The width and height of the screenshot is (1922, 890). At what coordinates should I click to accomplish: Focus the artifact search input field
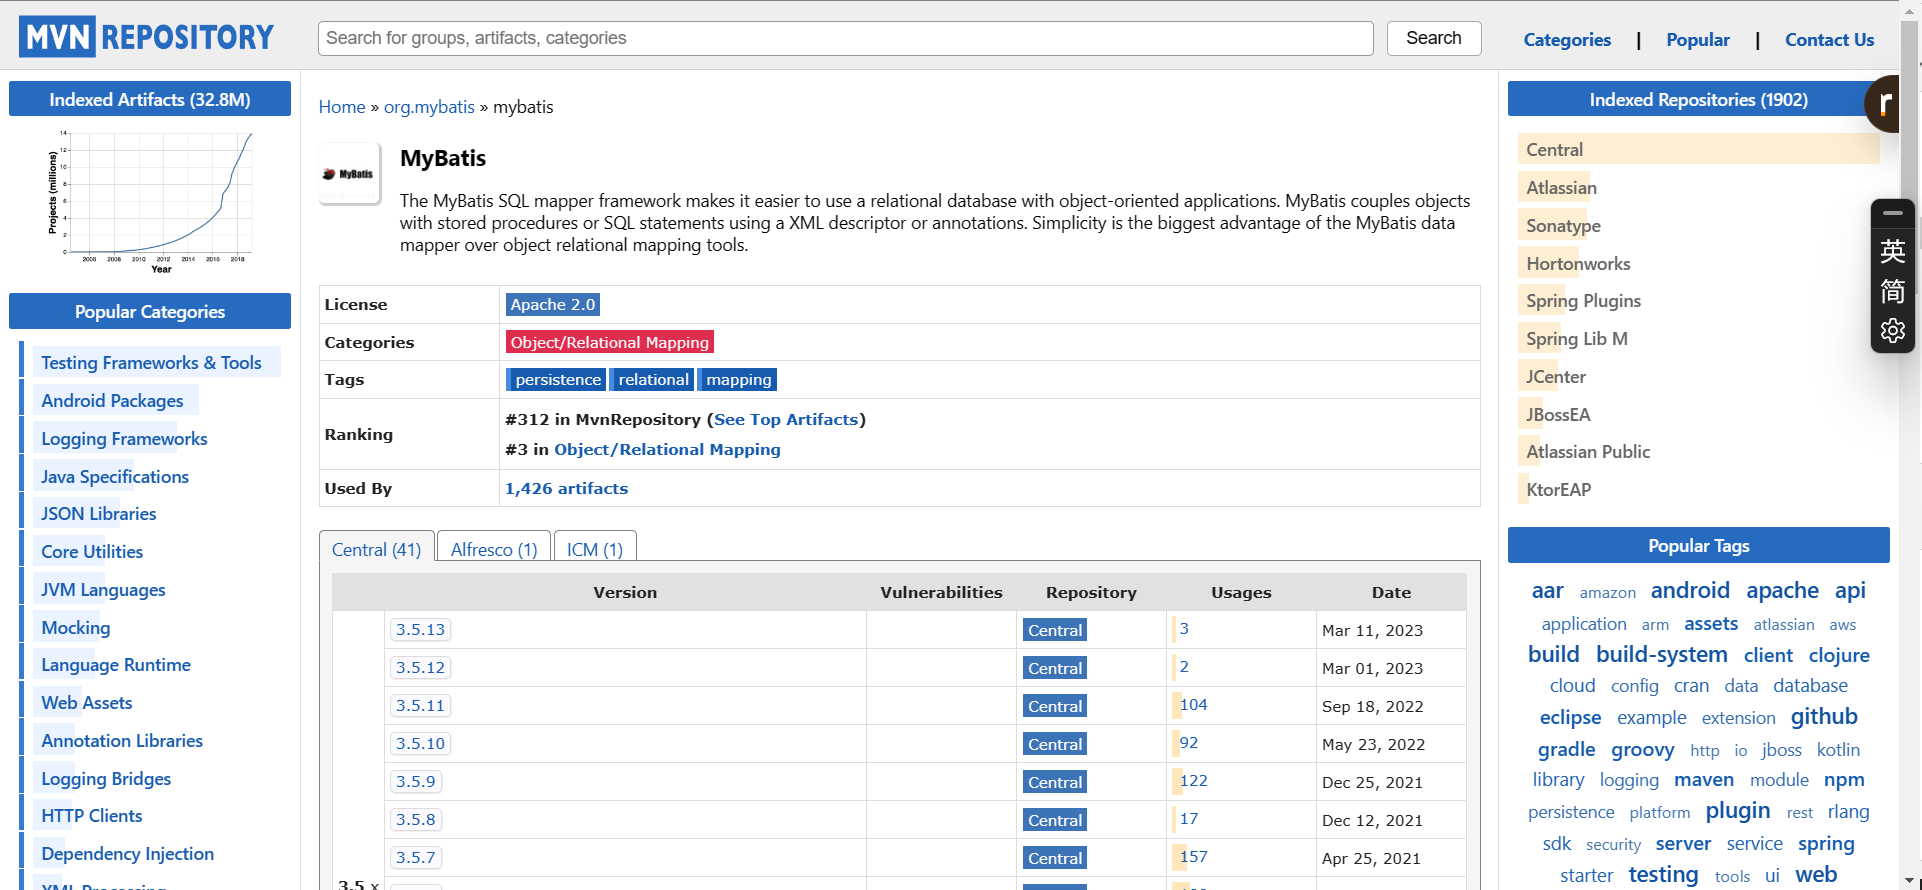(845, 38)
